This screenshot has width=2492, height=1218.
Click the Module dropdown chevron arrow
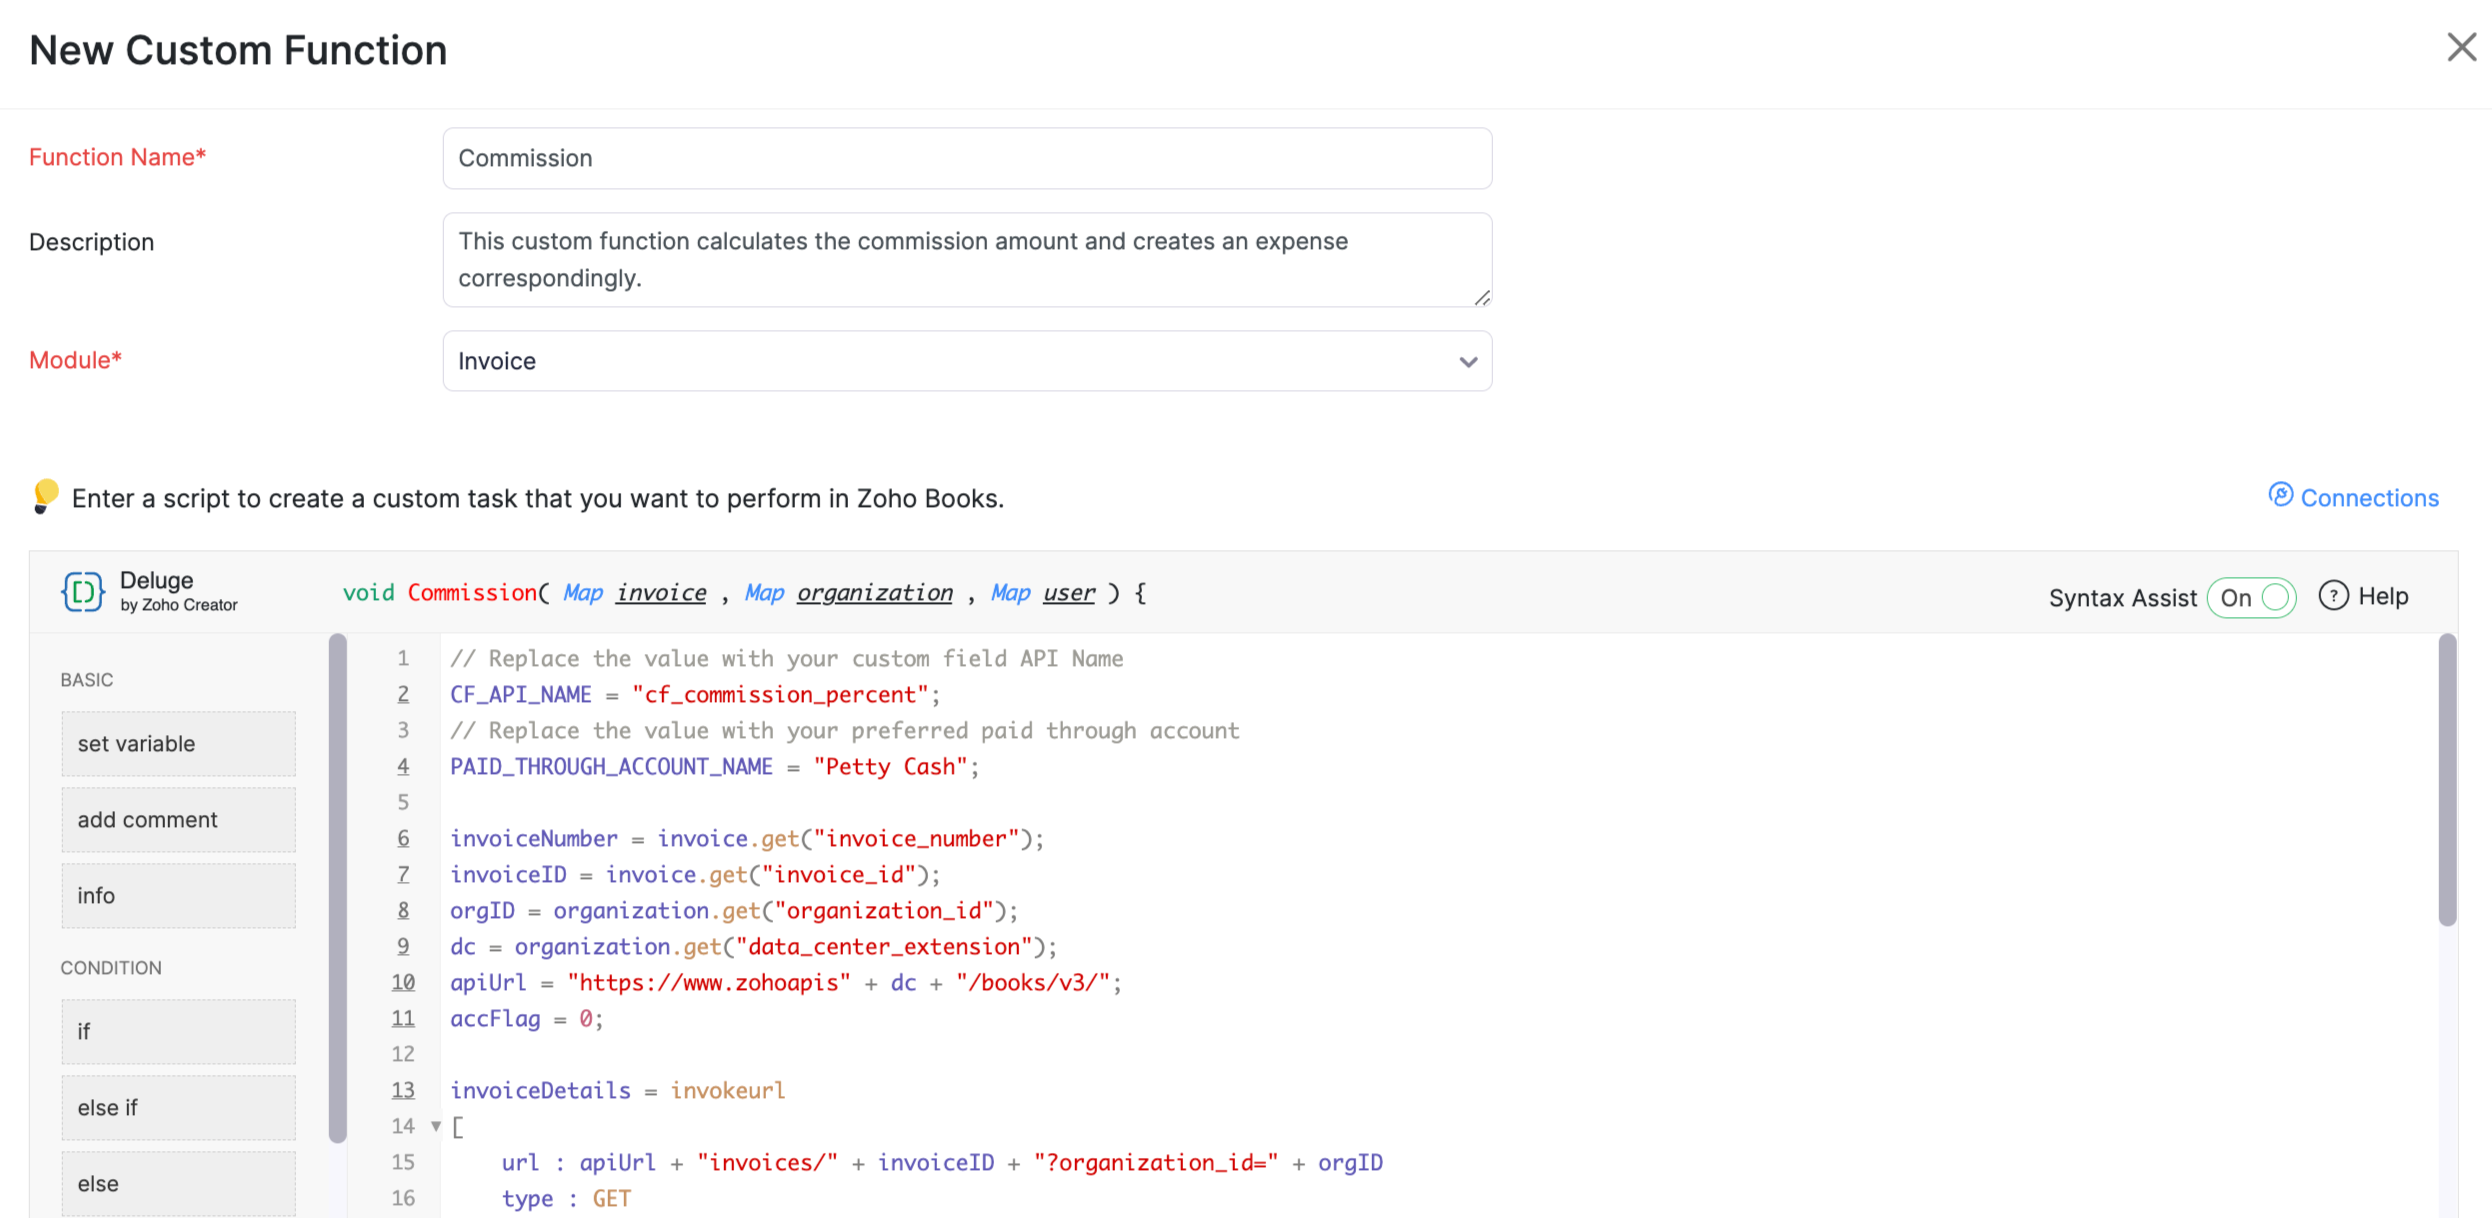point(1467,362)
